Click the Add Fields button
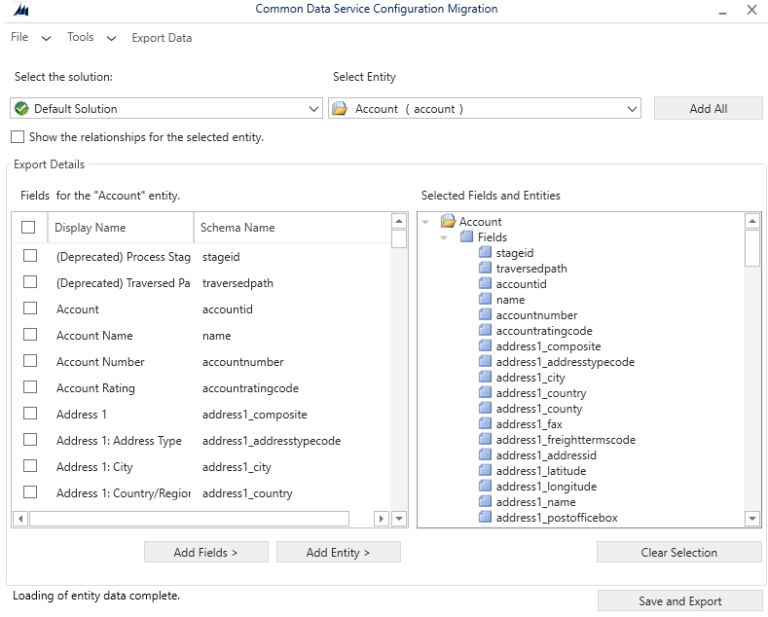Viewport: 768px width, 617px height. click(206, 552)
